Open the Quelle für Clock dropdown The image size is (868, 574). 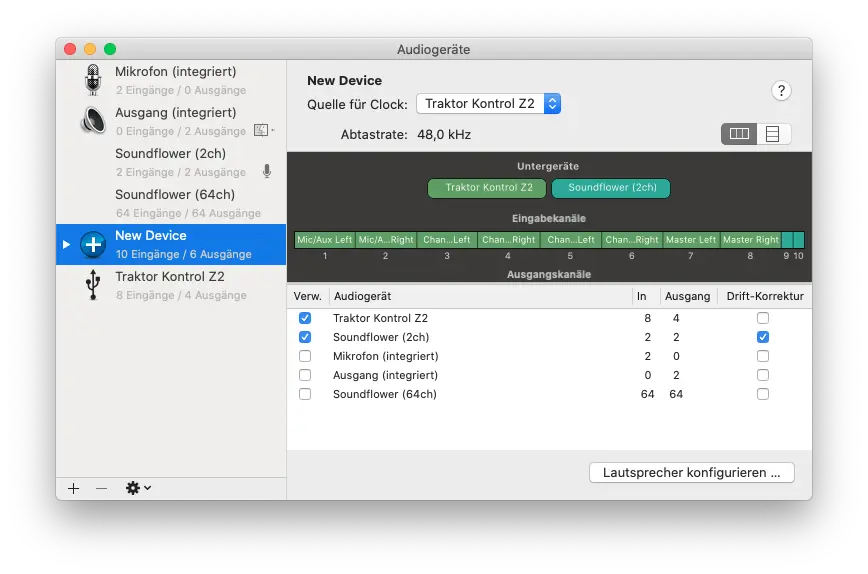click(488, 104)
